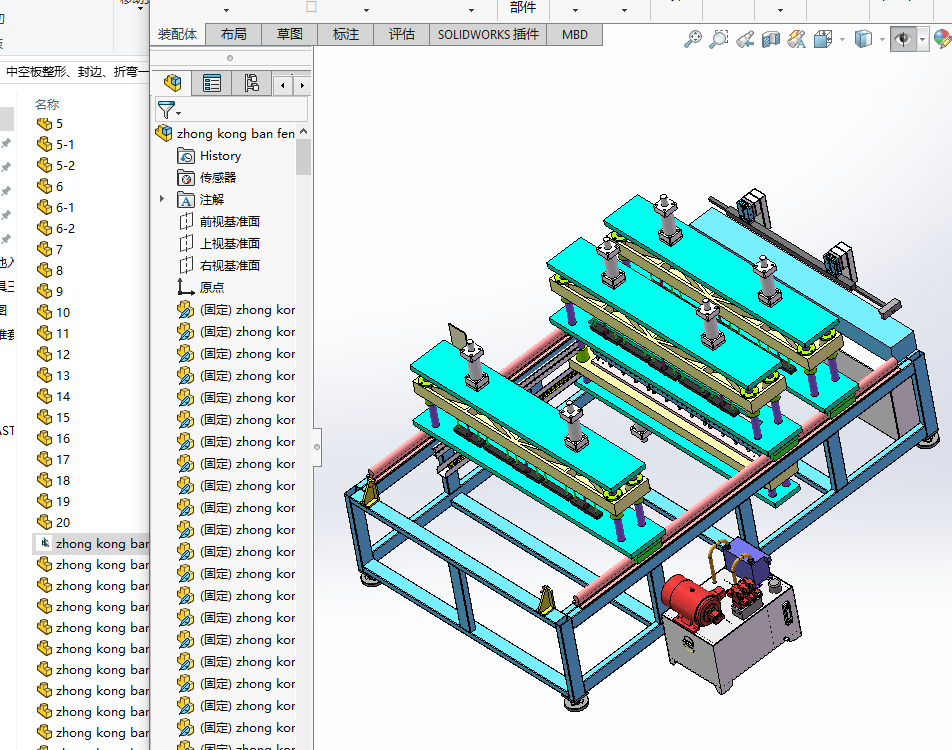The height and width of the screenshot is (750, 952).
Task: Switch to the 草图 tab
Action: point(289,34)
